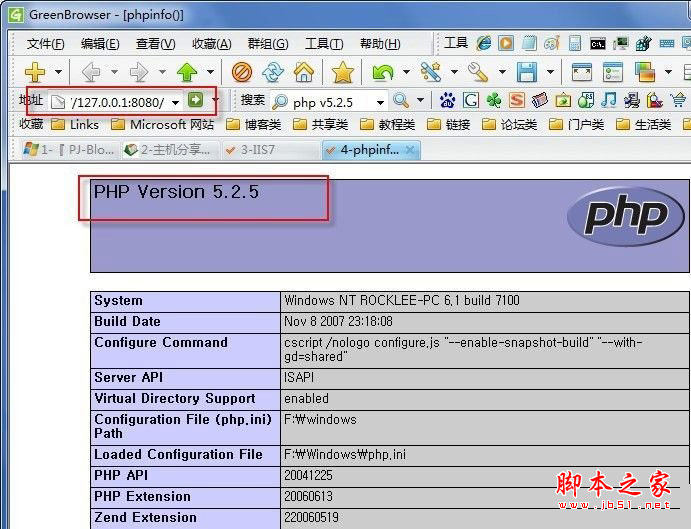Click the Google G search icon
691x529 pixels.
tap(471, 101)
